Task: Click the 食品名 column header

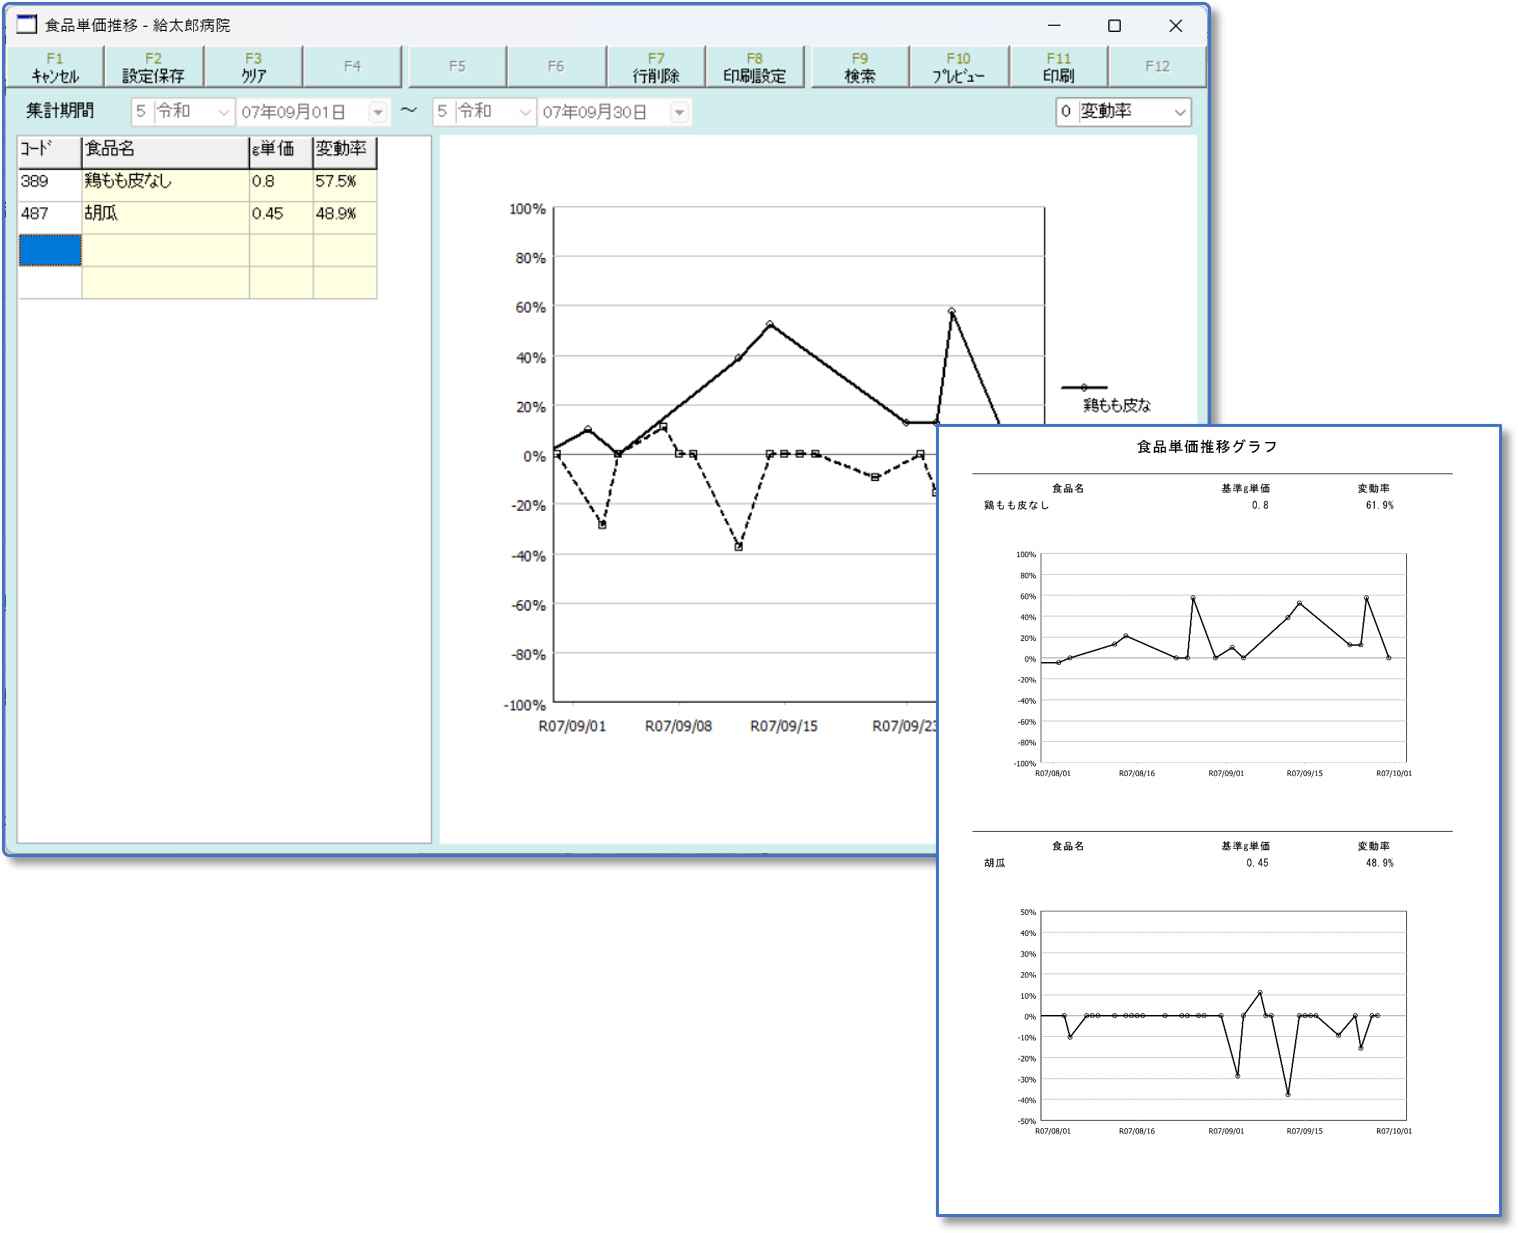Action: pos(165,150)
